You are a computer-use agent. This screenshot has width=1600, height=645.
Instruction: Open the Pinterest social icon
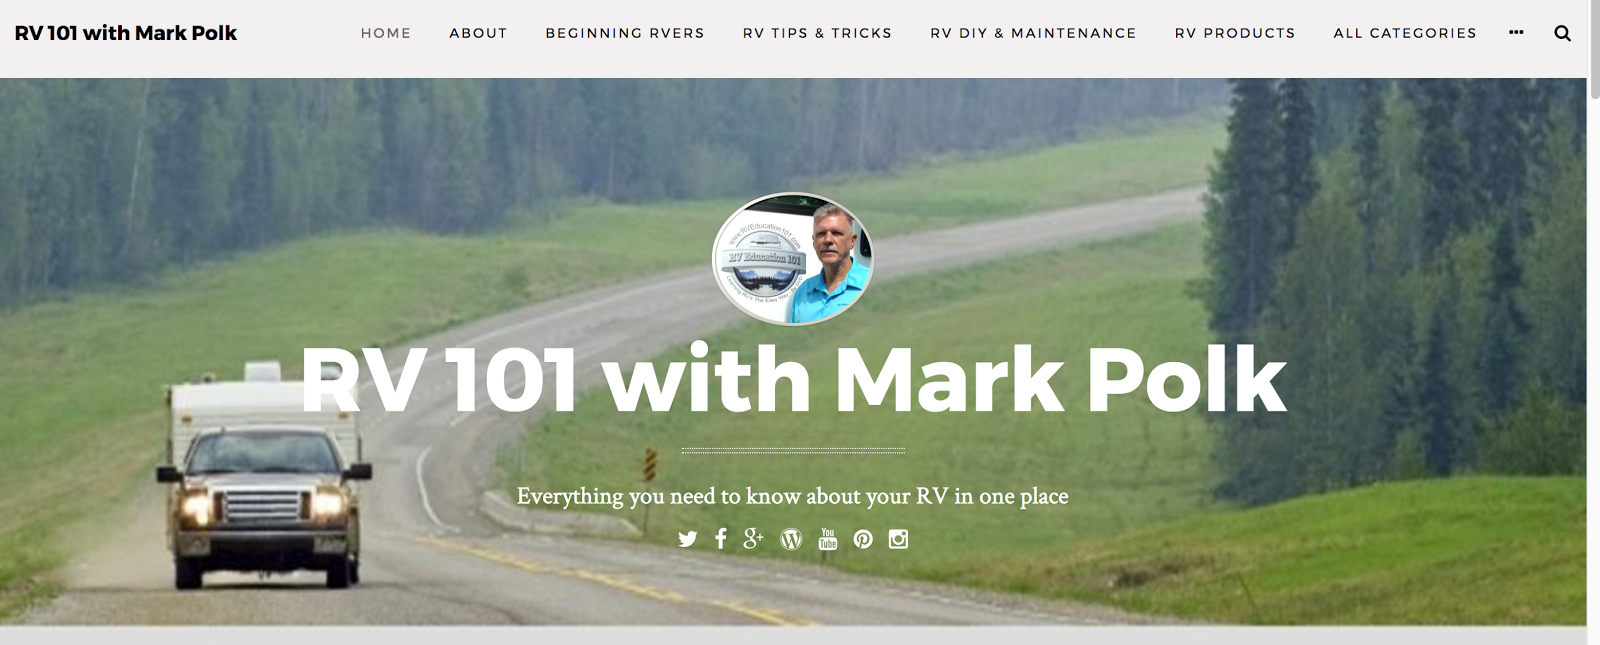tap(863, 539)
